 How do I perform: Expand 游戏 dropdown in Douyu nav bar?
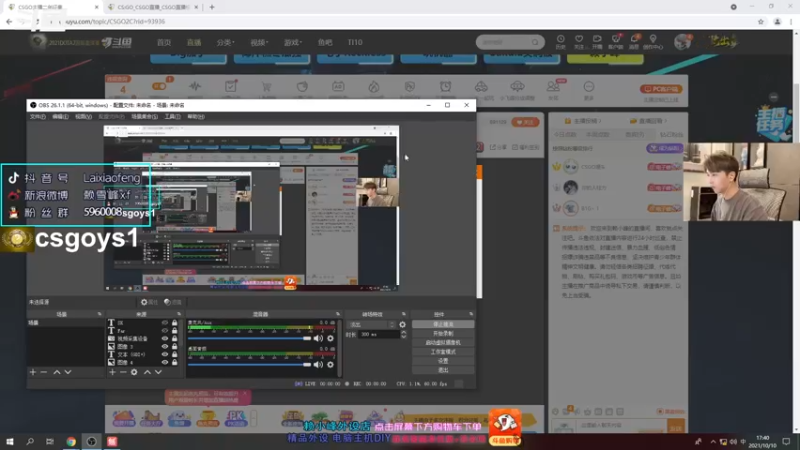point(293,42)
